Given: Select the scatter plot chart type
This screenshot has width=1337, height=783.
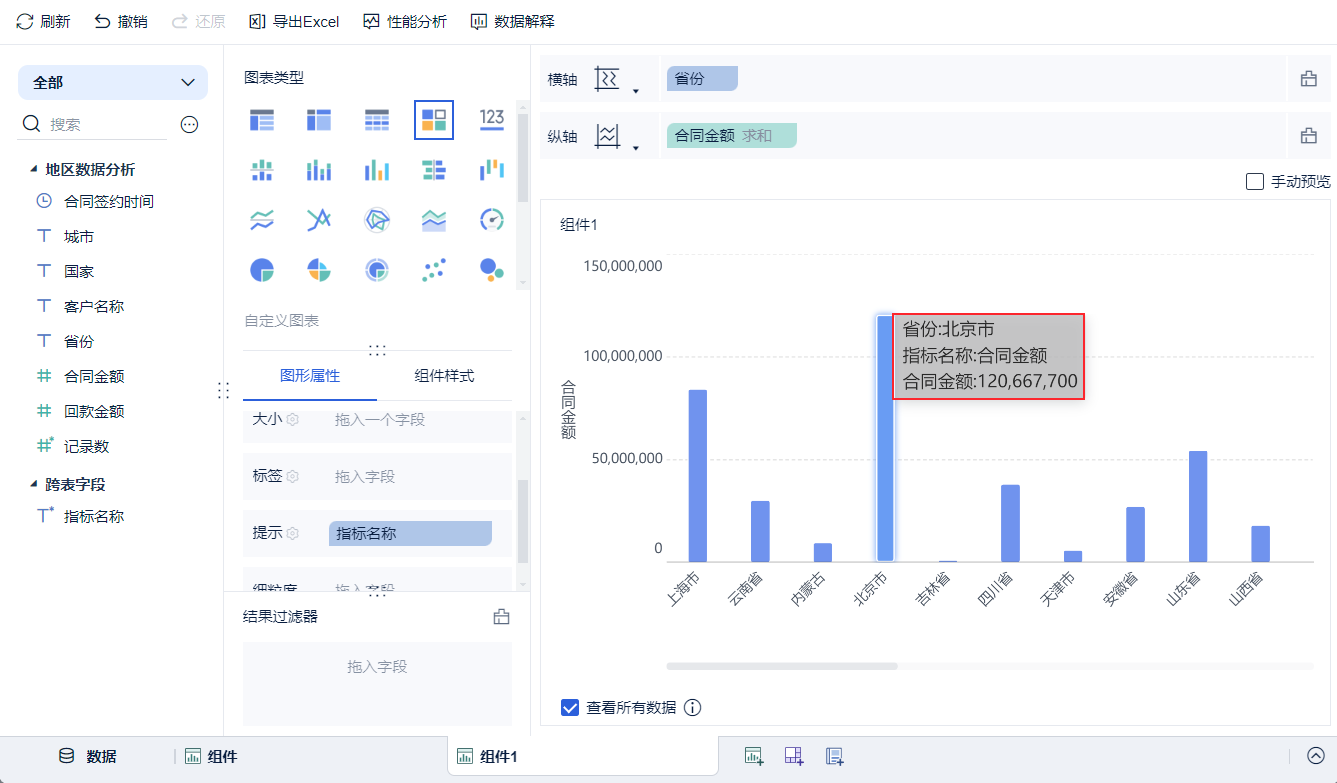Looking at the screenshot, I should [434, 268].
